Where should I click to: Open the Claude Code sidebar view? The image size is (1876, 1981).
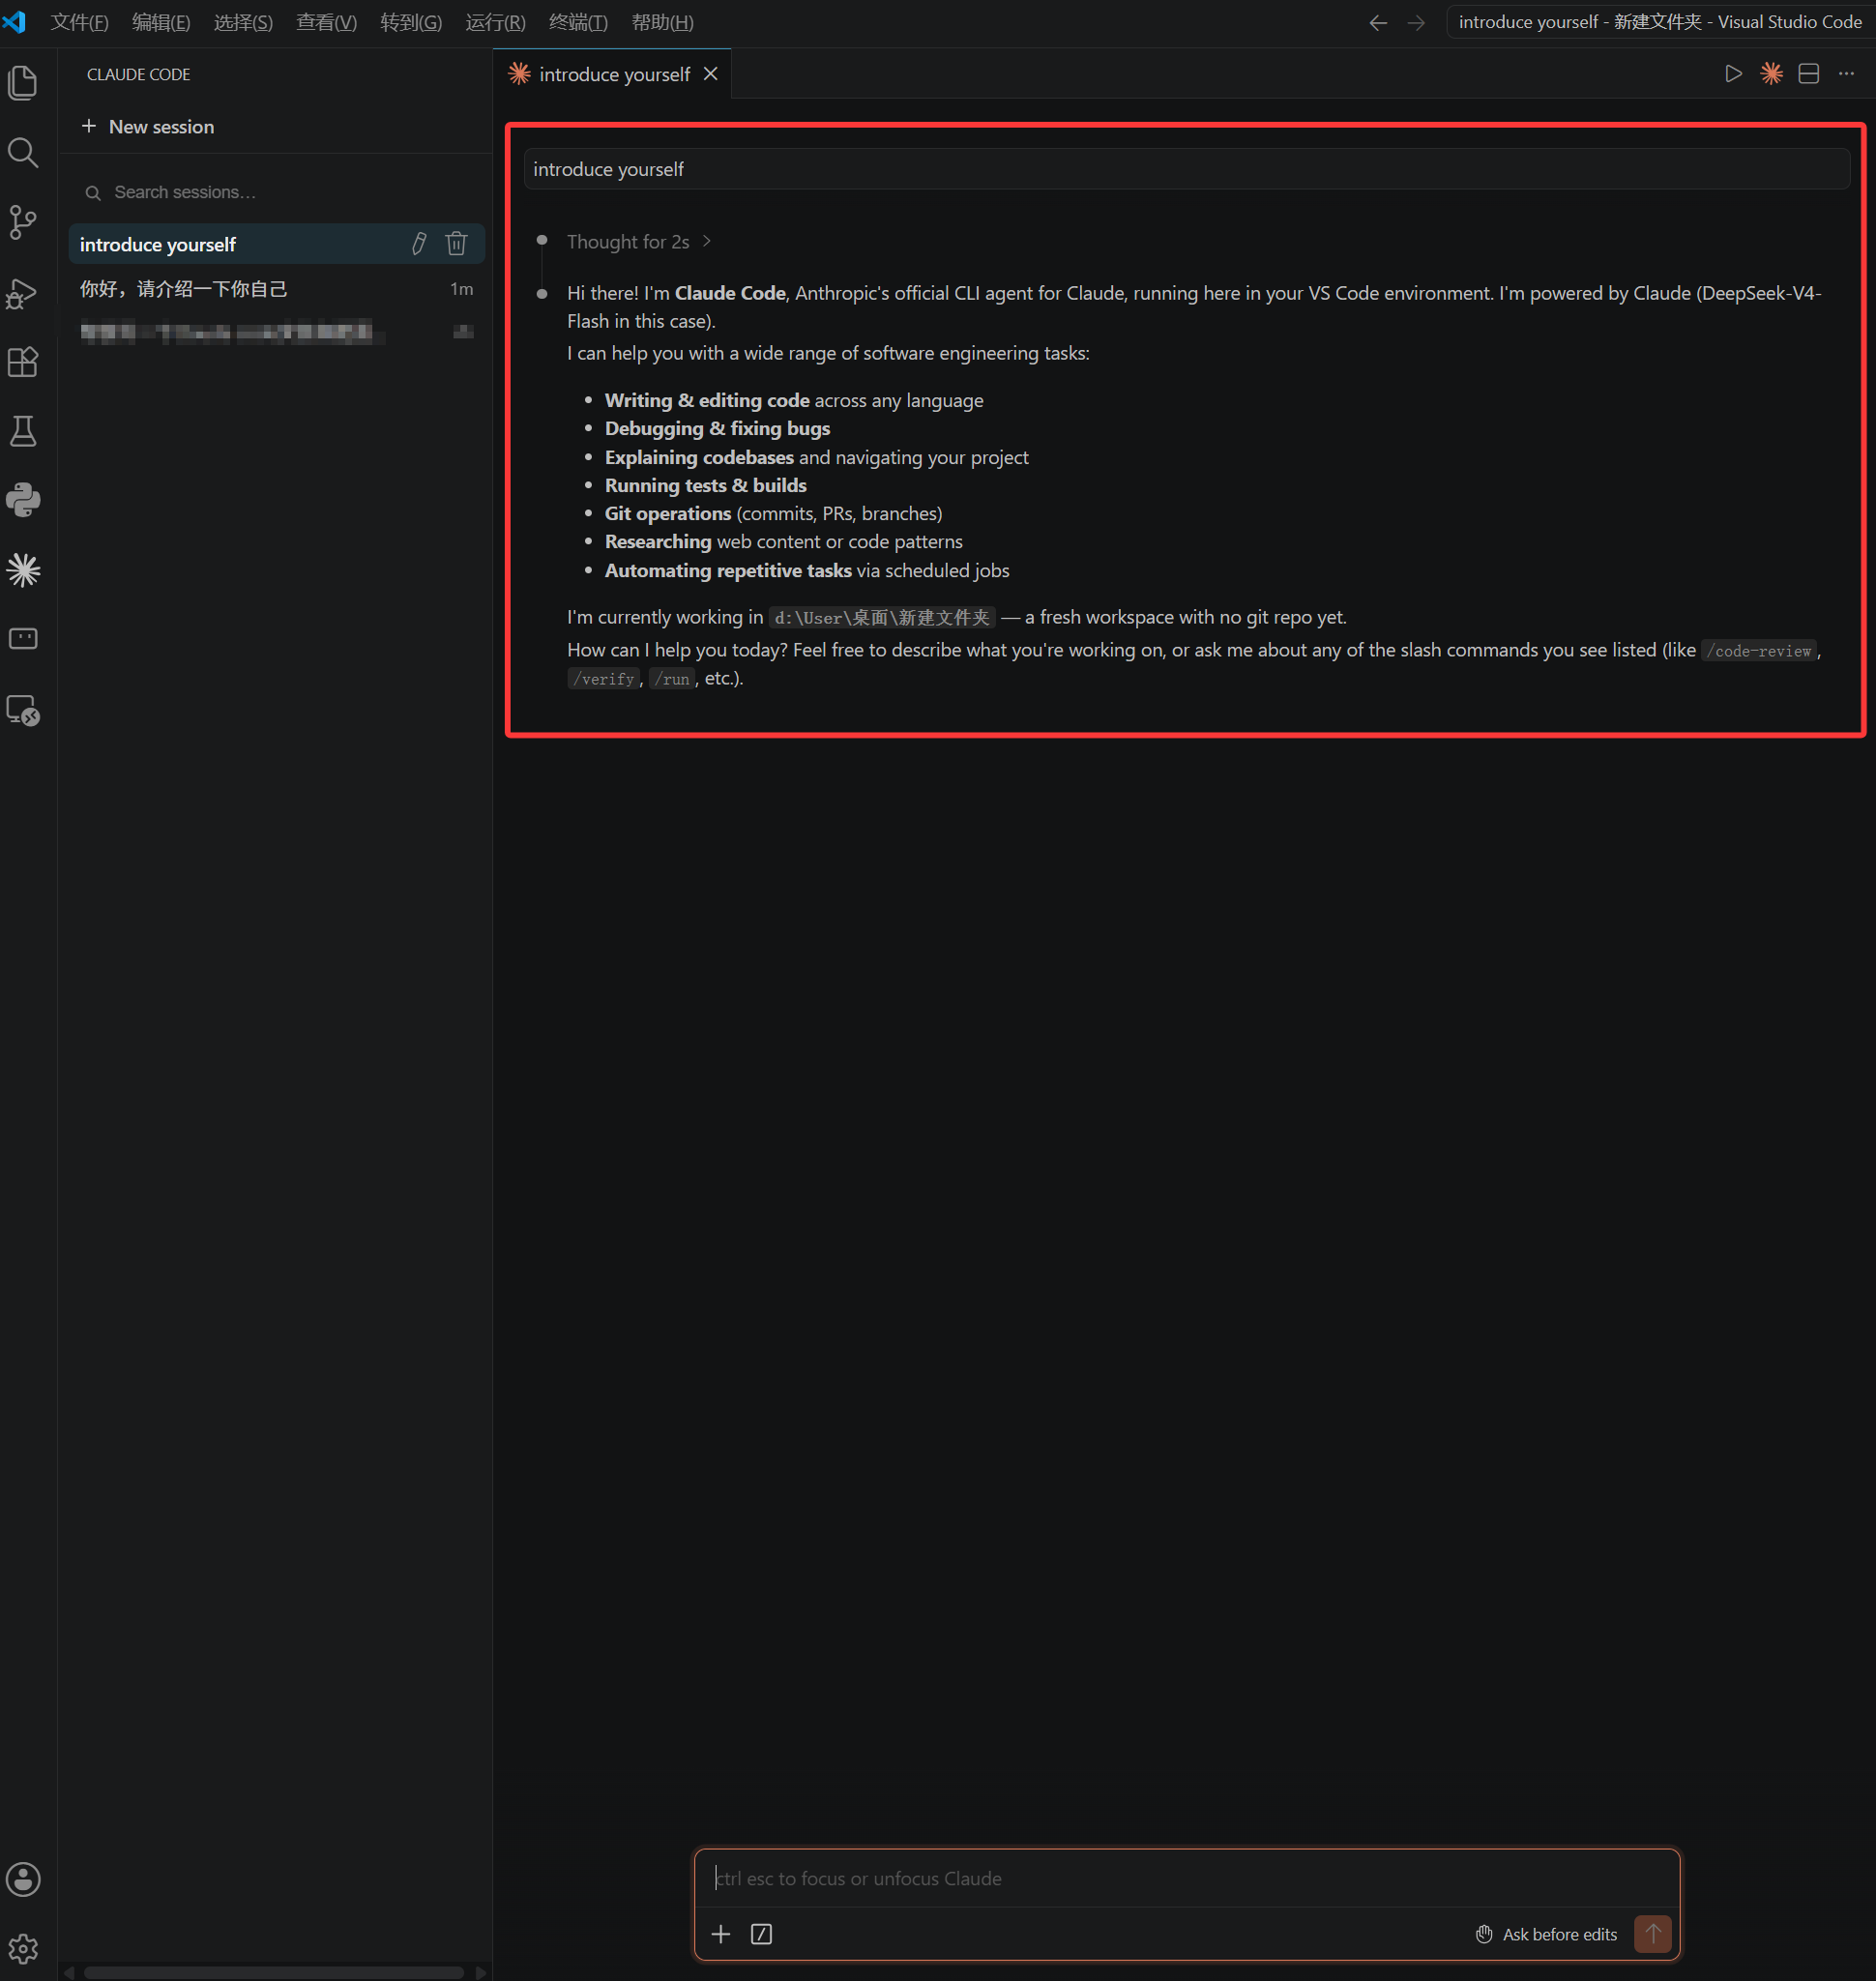pyautogui.click(x=23, y=570)
